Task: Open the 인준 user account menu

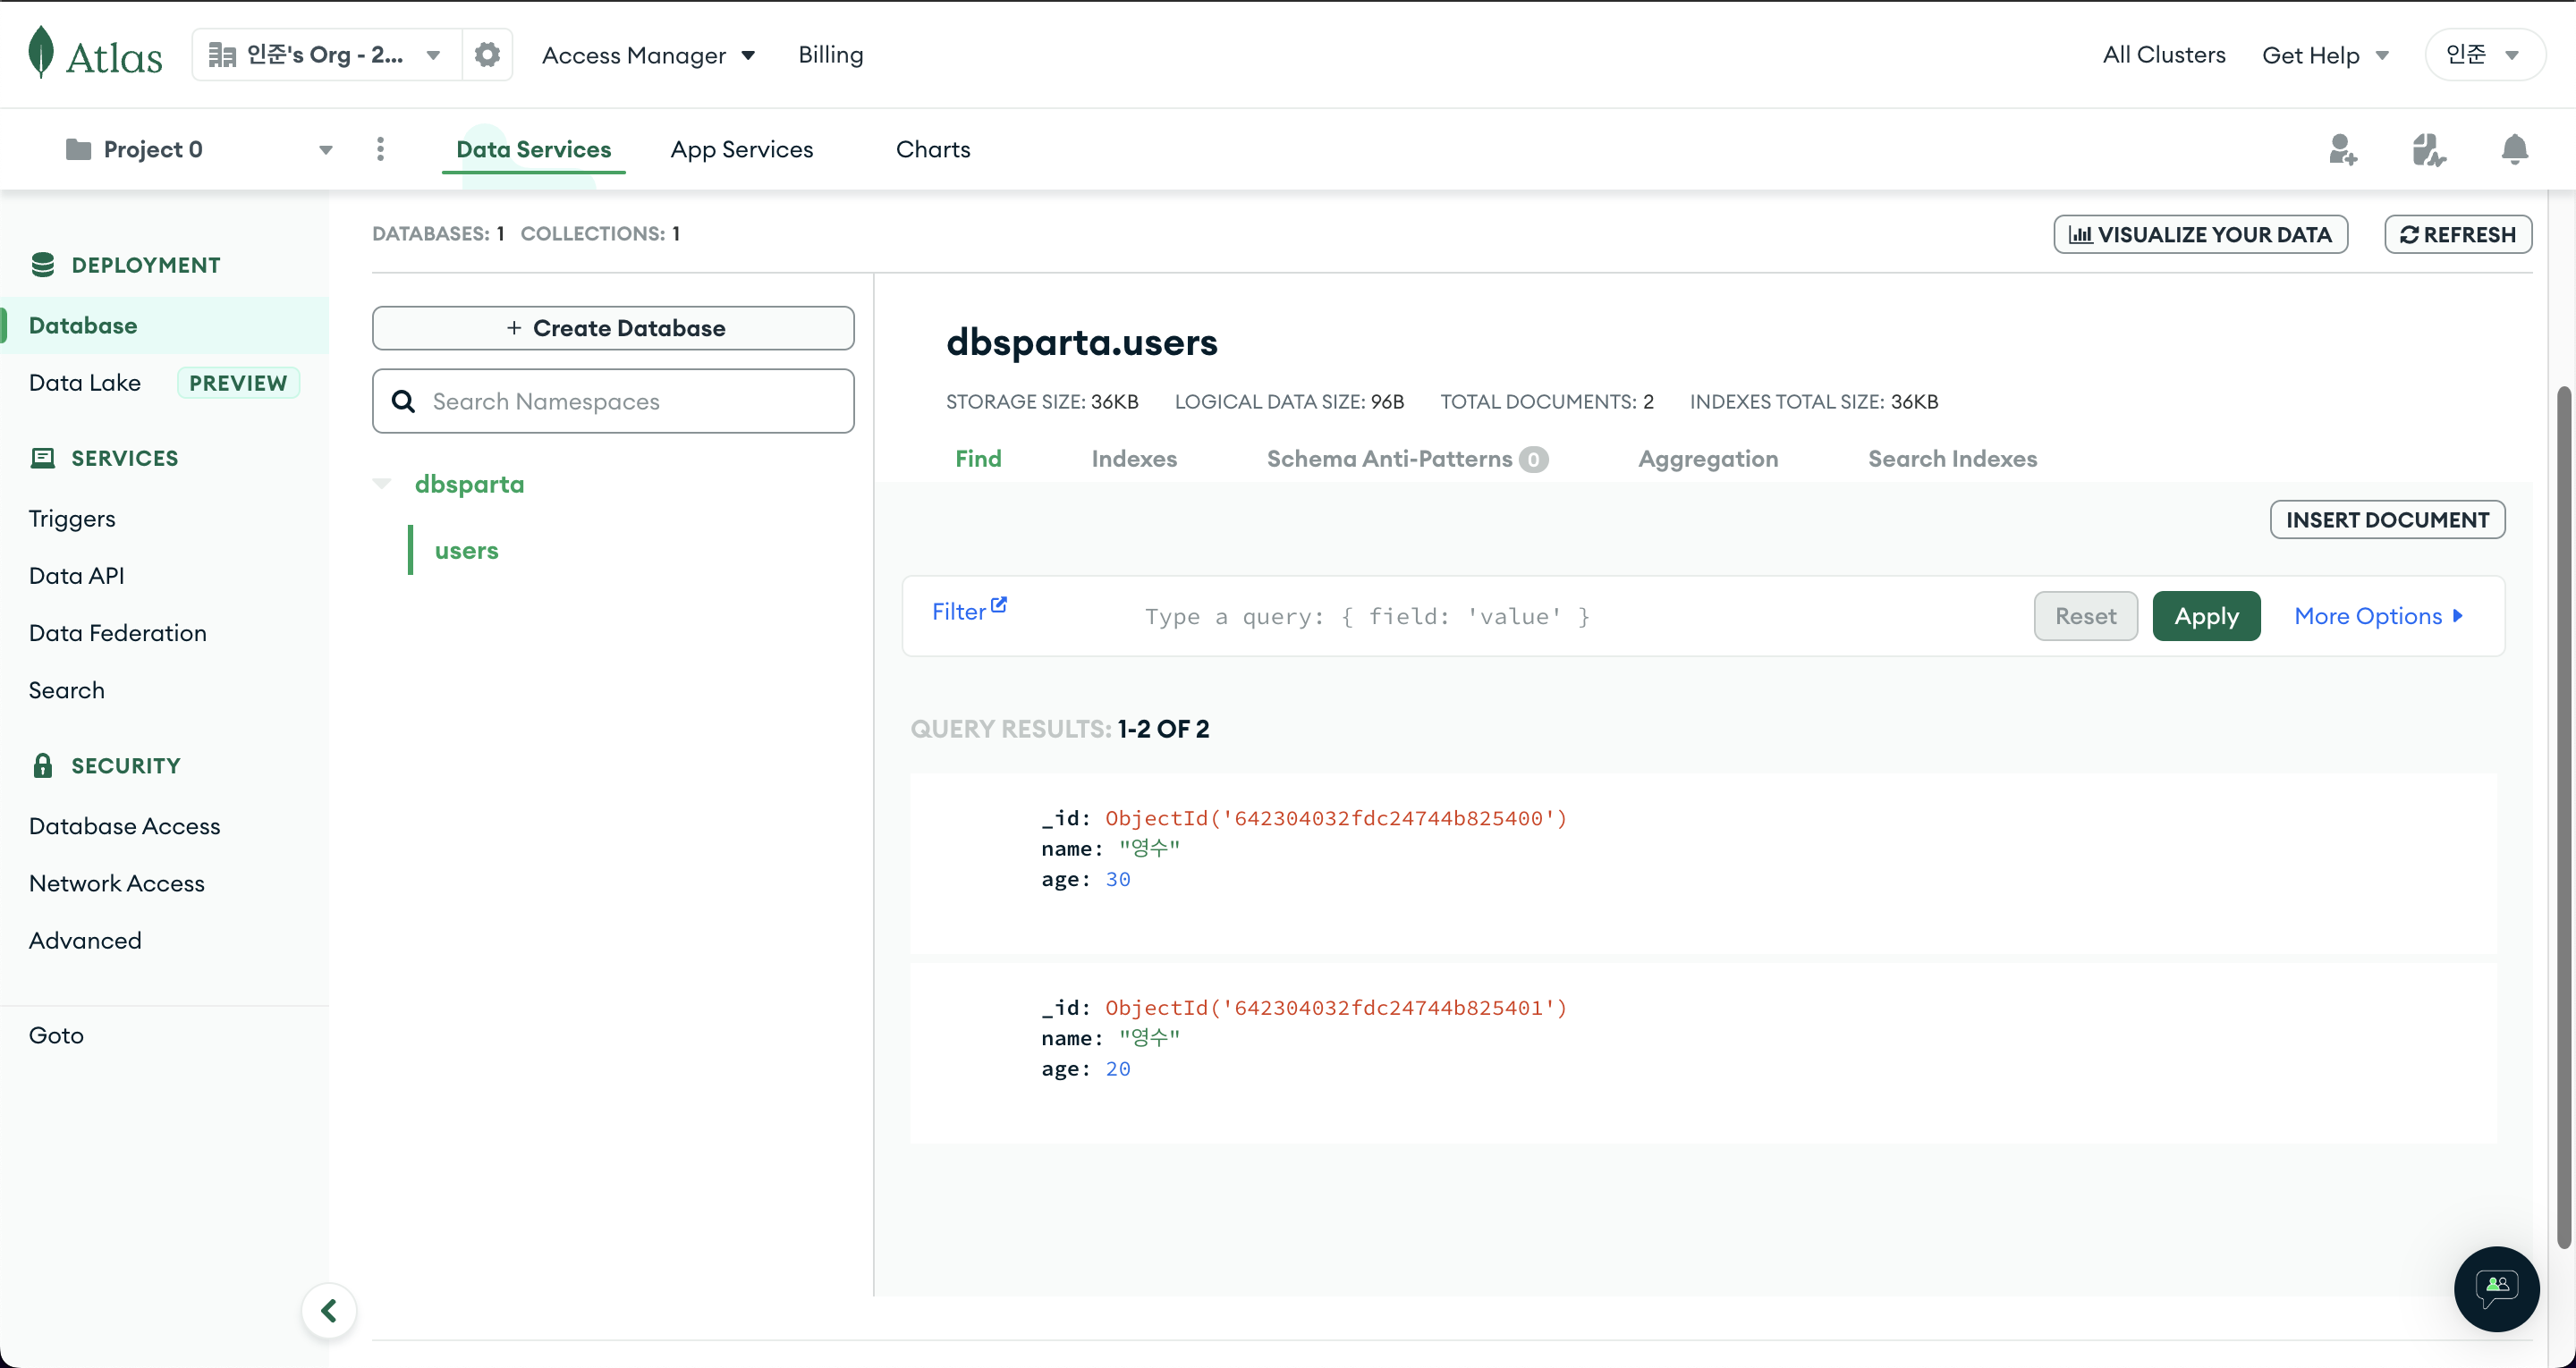Action: point(2485,54)
